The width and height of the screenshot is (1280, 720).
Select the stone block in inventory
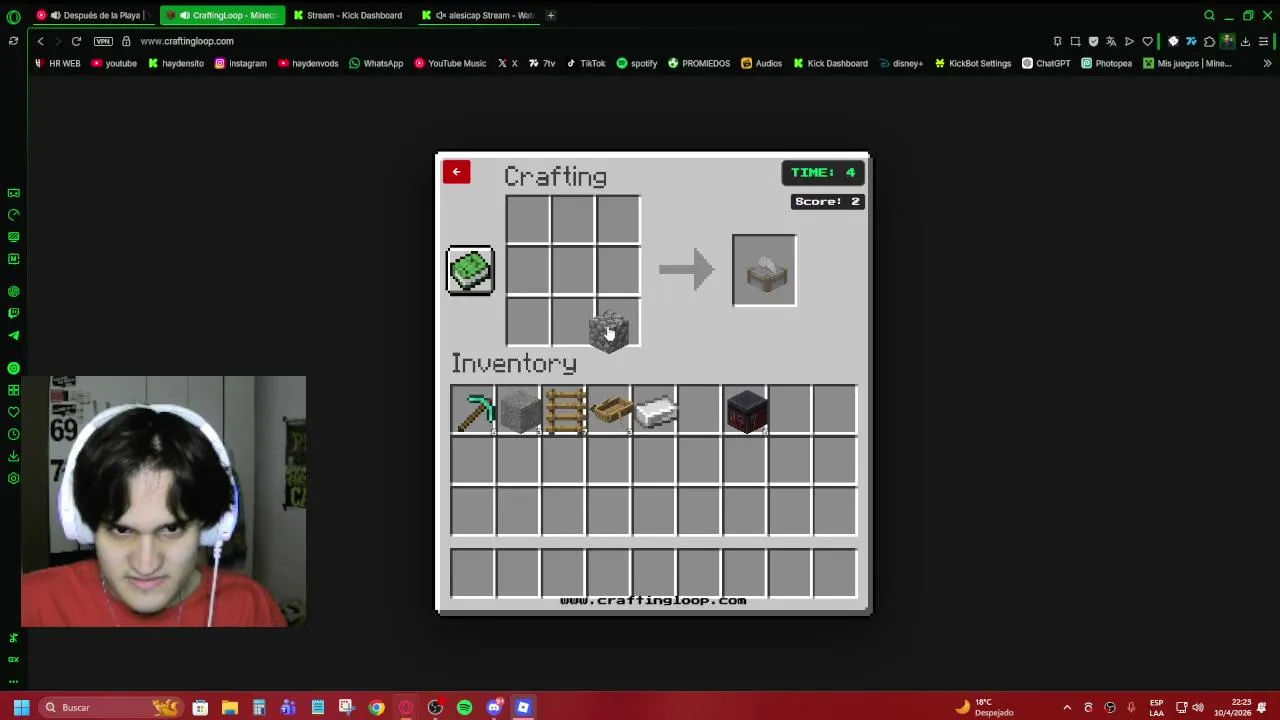[x=519, y=411]
